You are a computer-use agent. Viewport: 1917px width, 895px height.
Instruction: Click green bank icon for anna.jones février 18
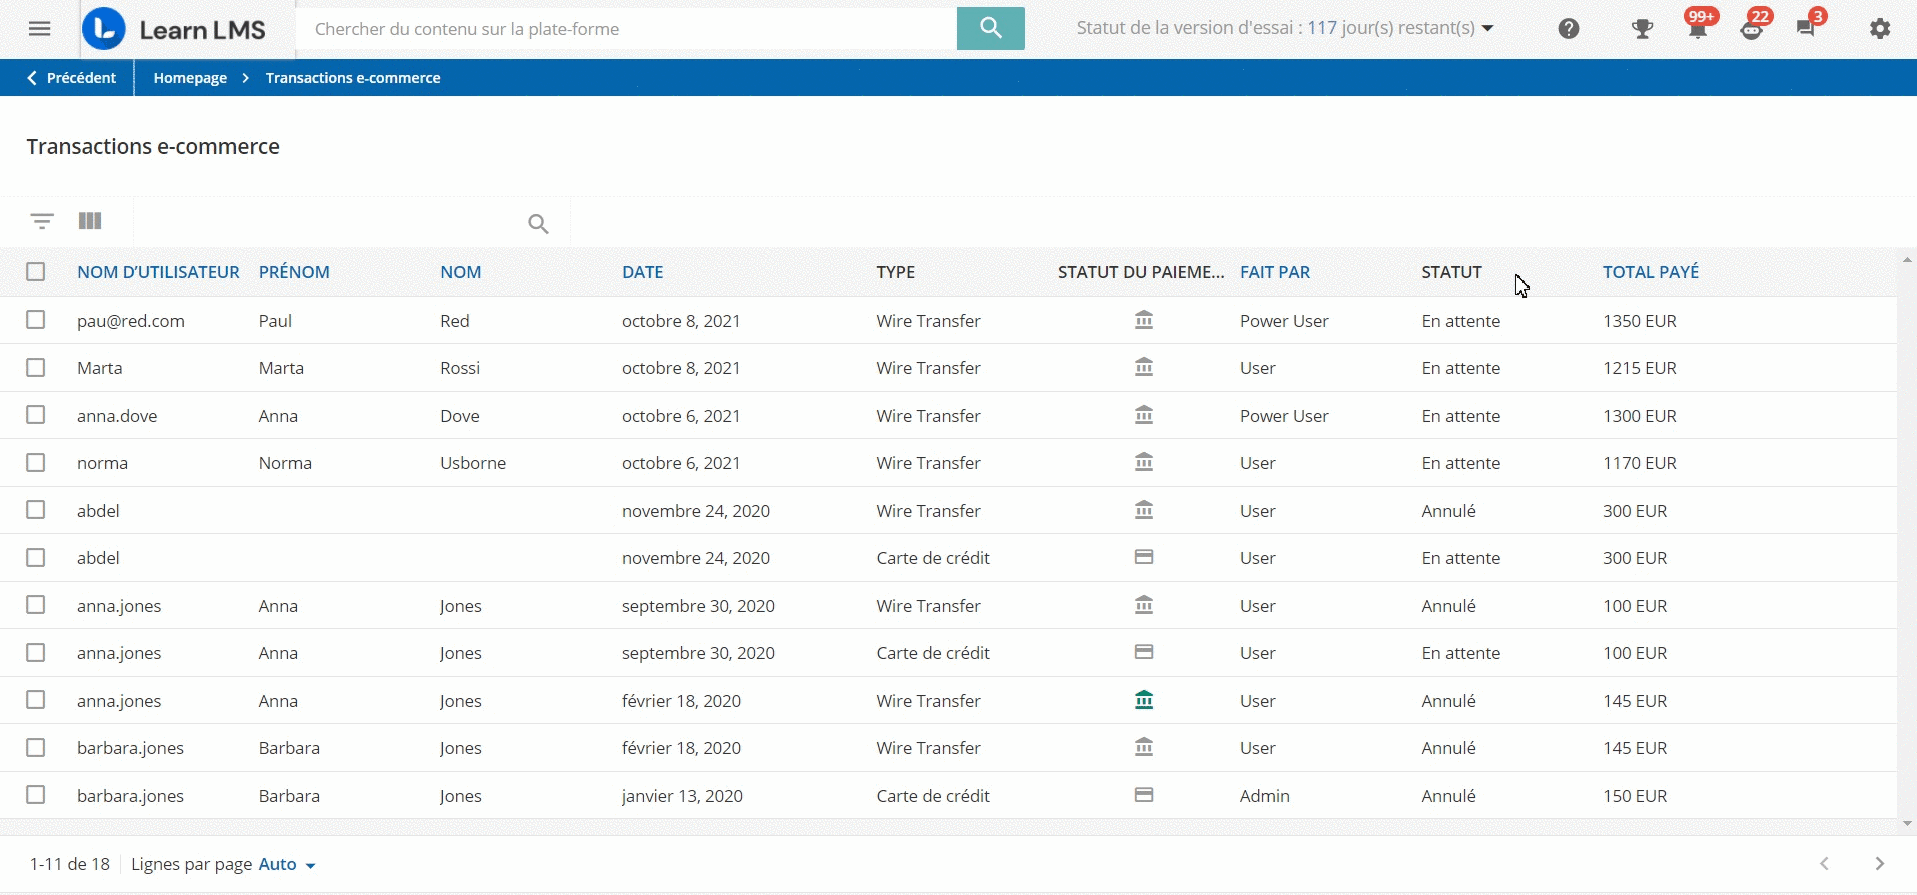click(1144, 700)
